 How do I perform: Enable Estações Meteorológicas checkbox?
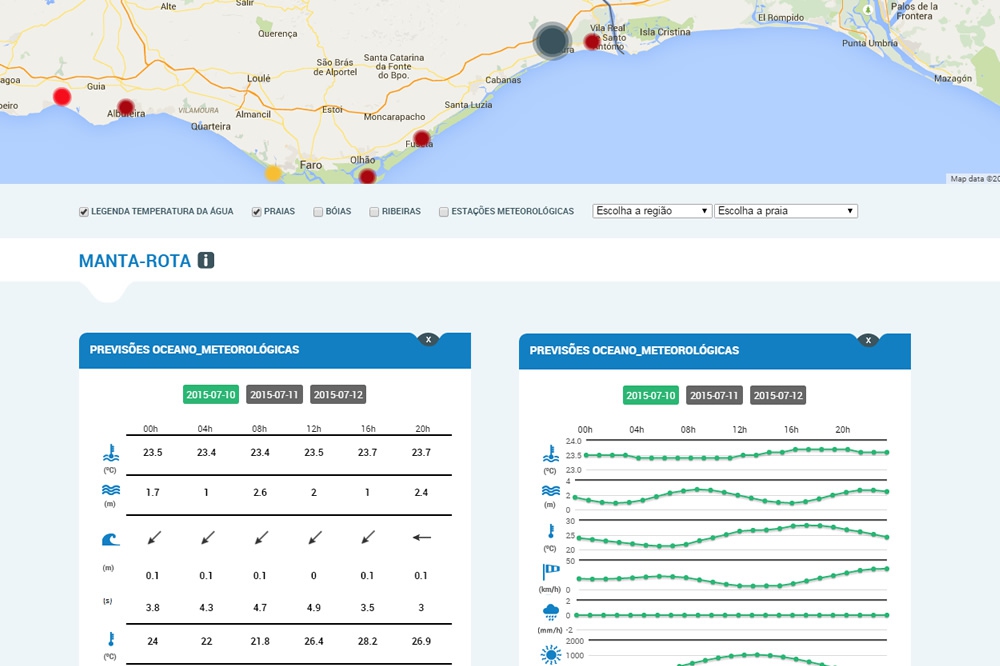[x=444, y=212]
